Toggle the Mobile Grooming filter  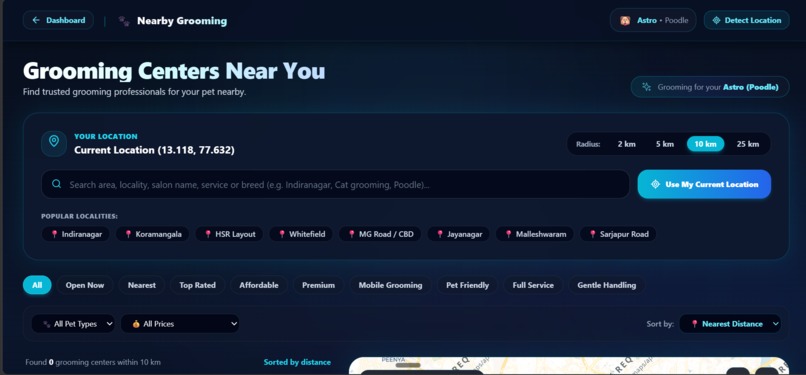(x=390, y=285)
